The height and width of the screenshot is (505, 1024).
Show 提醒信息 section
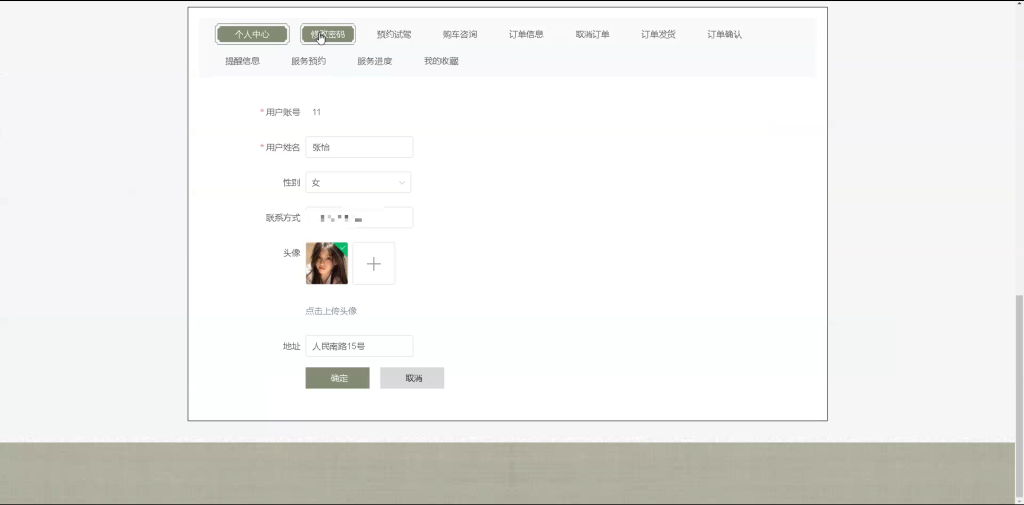click(243, 61)
